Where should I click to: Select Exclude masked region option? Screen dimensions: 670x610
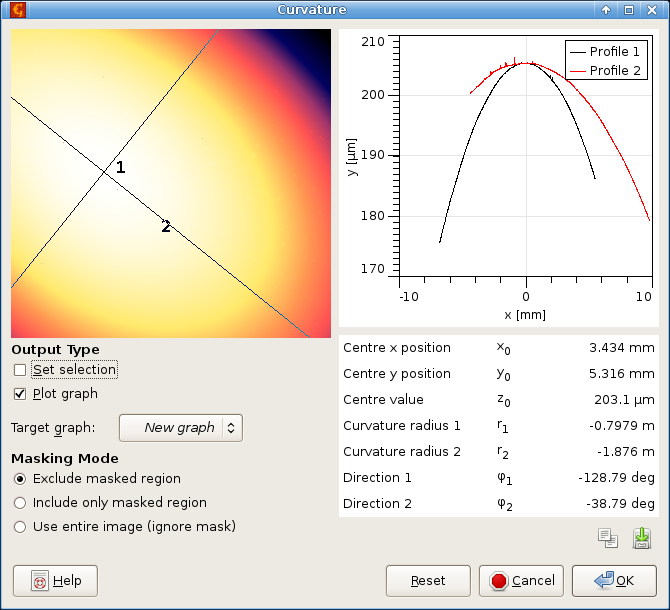(20, 478)
